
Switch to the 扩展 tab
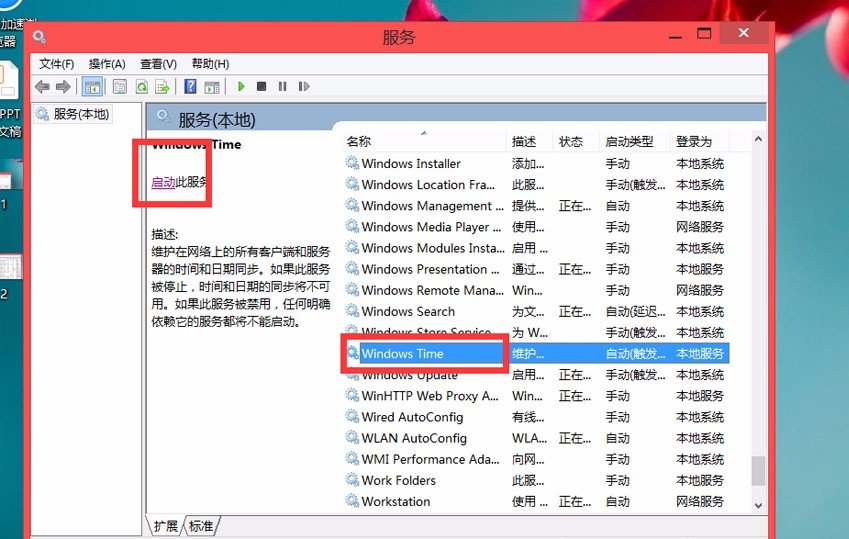(x=165, y=526)
